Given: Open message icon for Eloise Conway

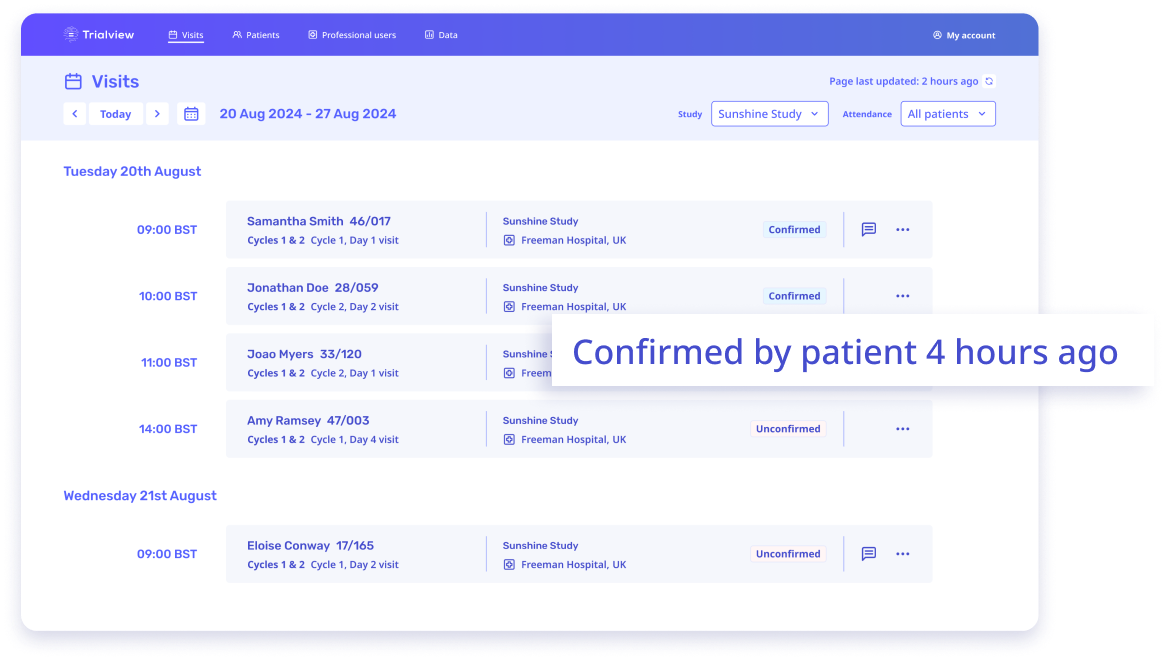Looking at the screenshot, I should coord(869,554).
